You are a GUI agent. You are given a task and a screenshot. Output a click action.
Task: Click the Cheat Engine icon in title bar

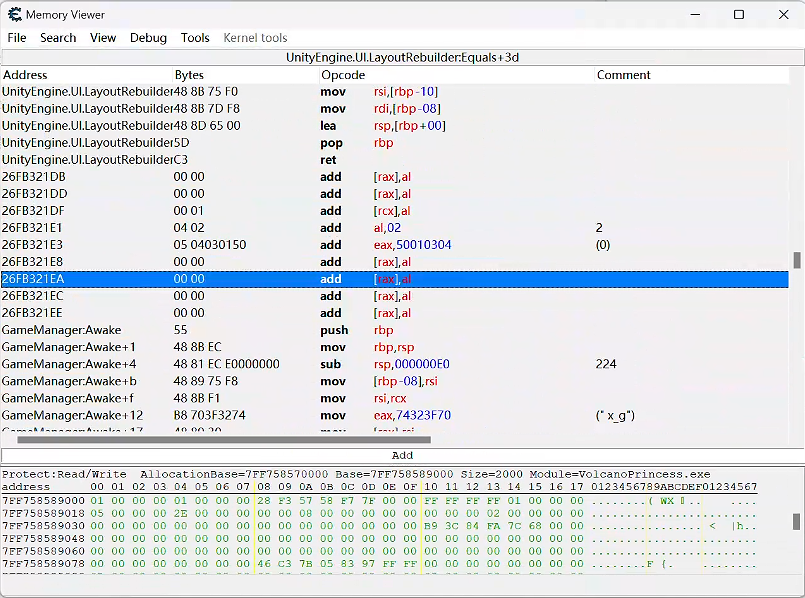(13, 15)
